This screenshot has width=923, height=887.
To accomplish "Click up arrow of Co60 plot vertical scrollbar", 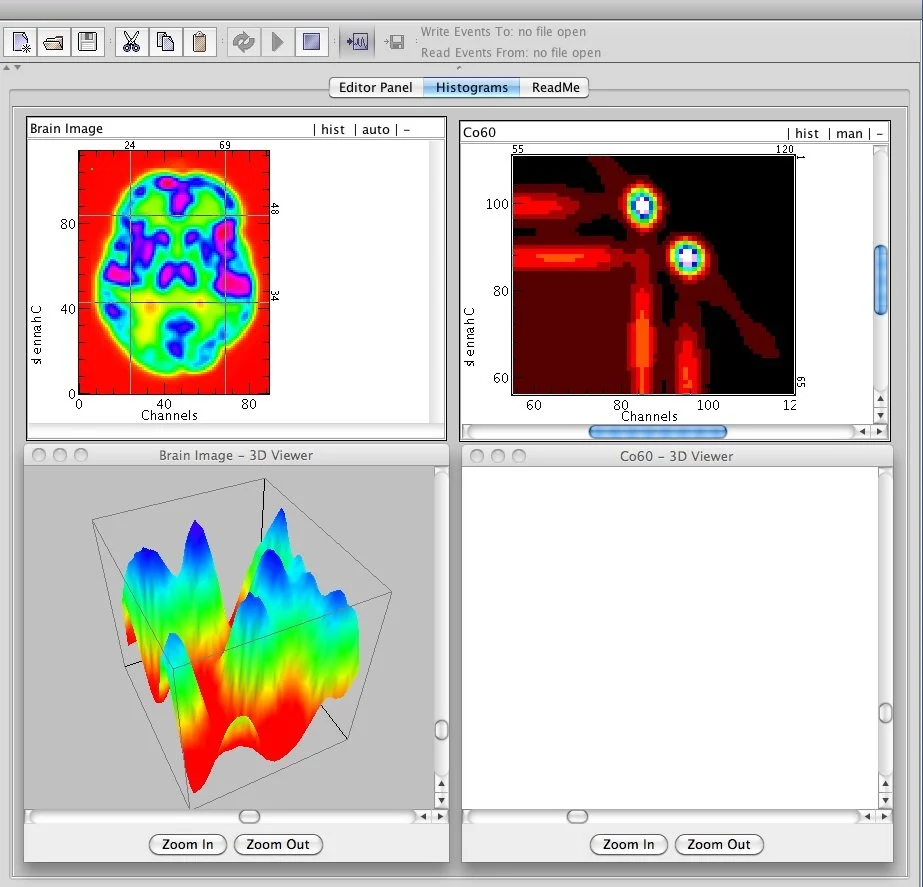I will 881,399.
